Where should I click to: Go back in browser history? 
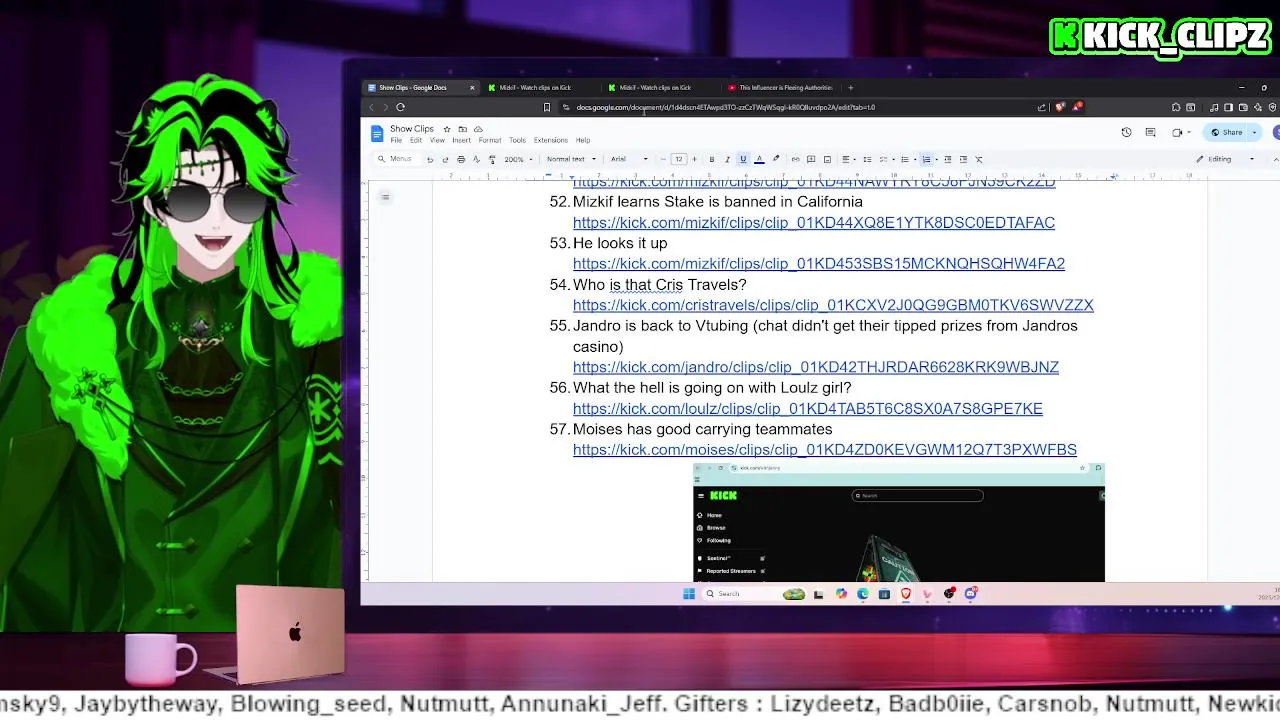click(x=371, y=107)
